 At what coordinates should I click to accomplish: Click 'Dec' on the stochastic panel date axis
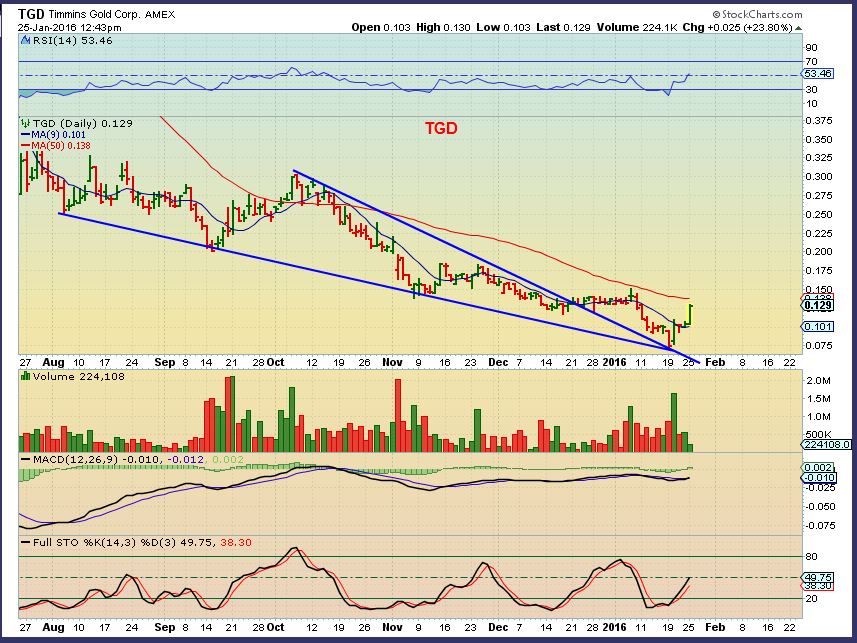tap(498, 627)
